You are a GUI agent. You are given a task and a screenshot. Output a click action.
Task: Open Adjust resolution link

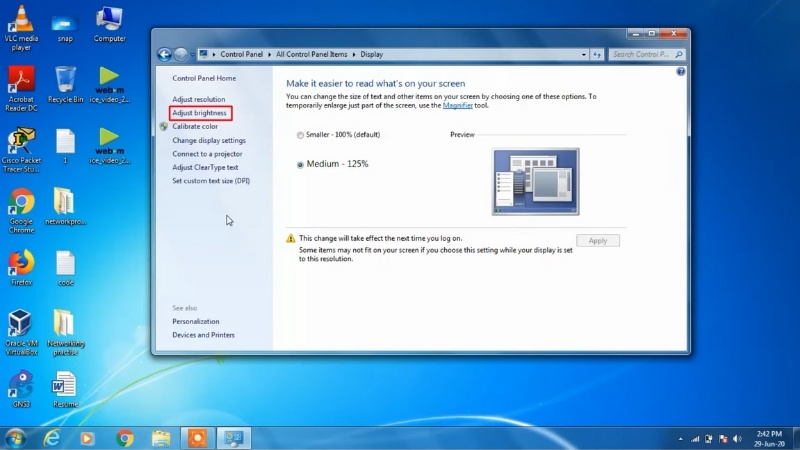pos(198,99)
